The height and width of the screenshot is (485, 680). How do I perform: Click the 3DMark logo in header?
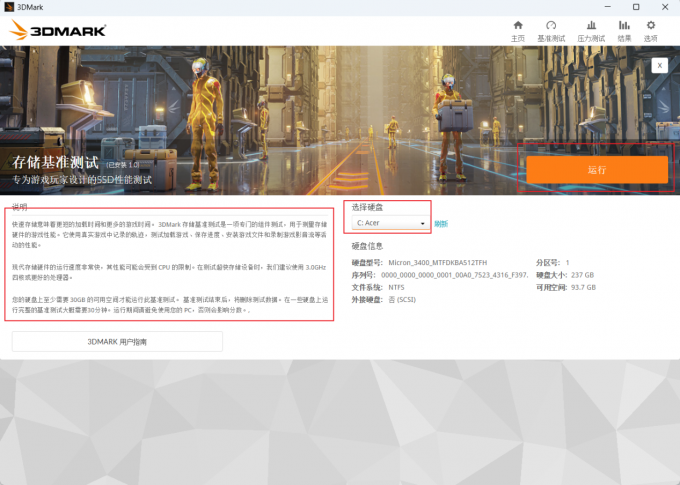click(57, 30)
